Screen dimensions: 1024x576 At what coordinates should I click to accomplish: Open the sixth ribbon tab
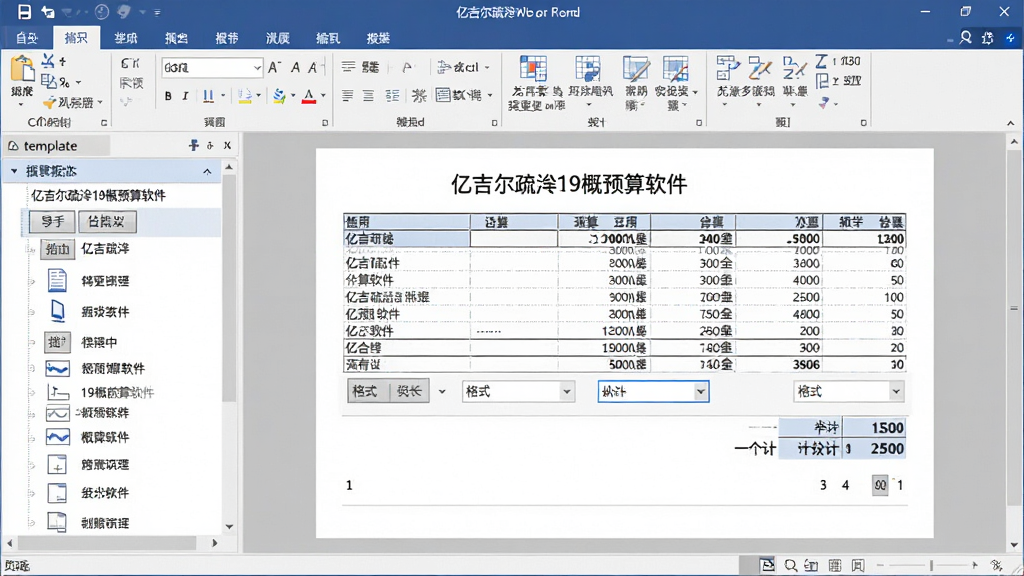278,38
